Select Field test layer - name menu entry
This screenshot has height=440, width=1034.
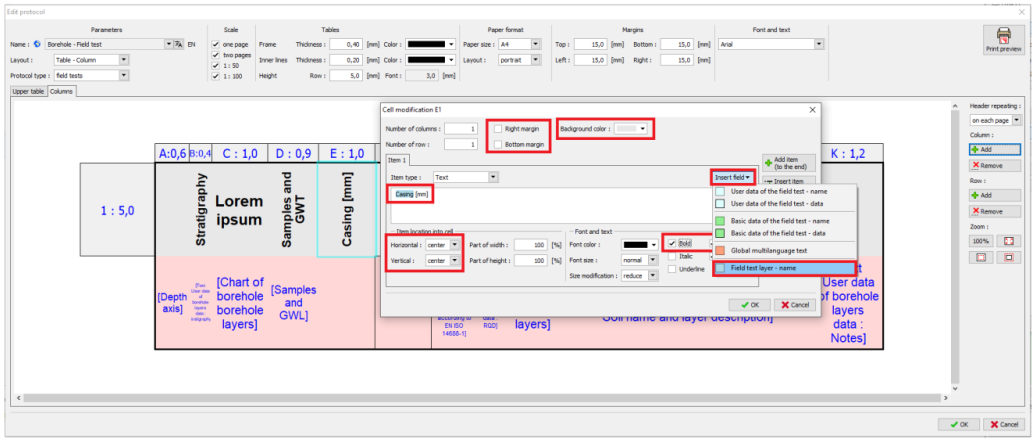pos(783,268)
